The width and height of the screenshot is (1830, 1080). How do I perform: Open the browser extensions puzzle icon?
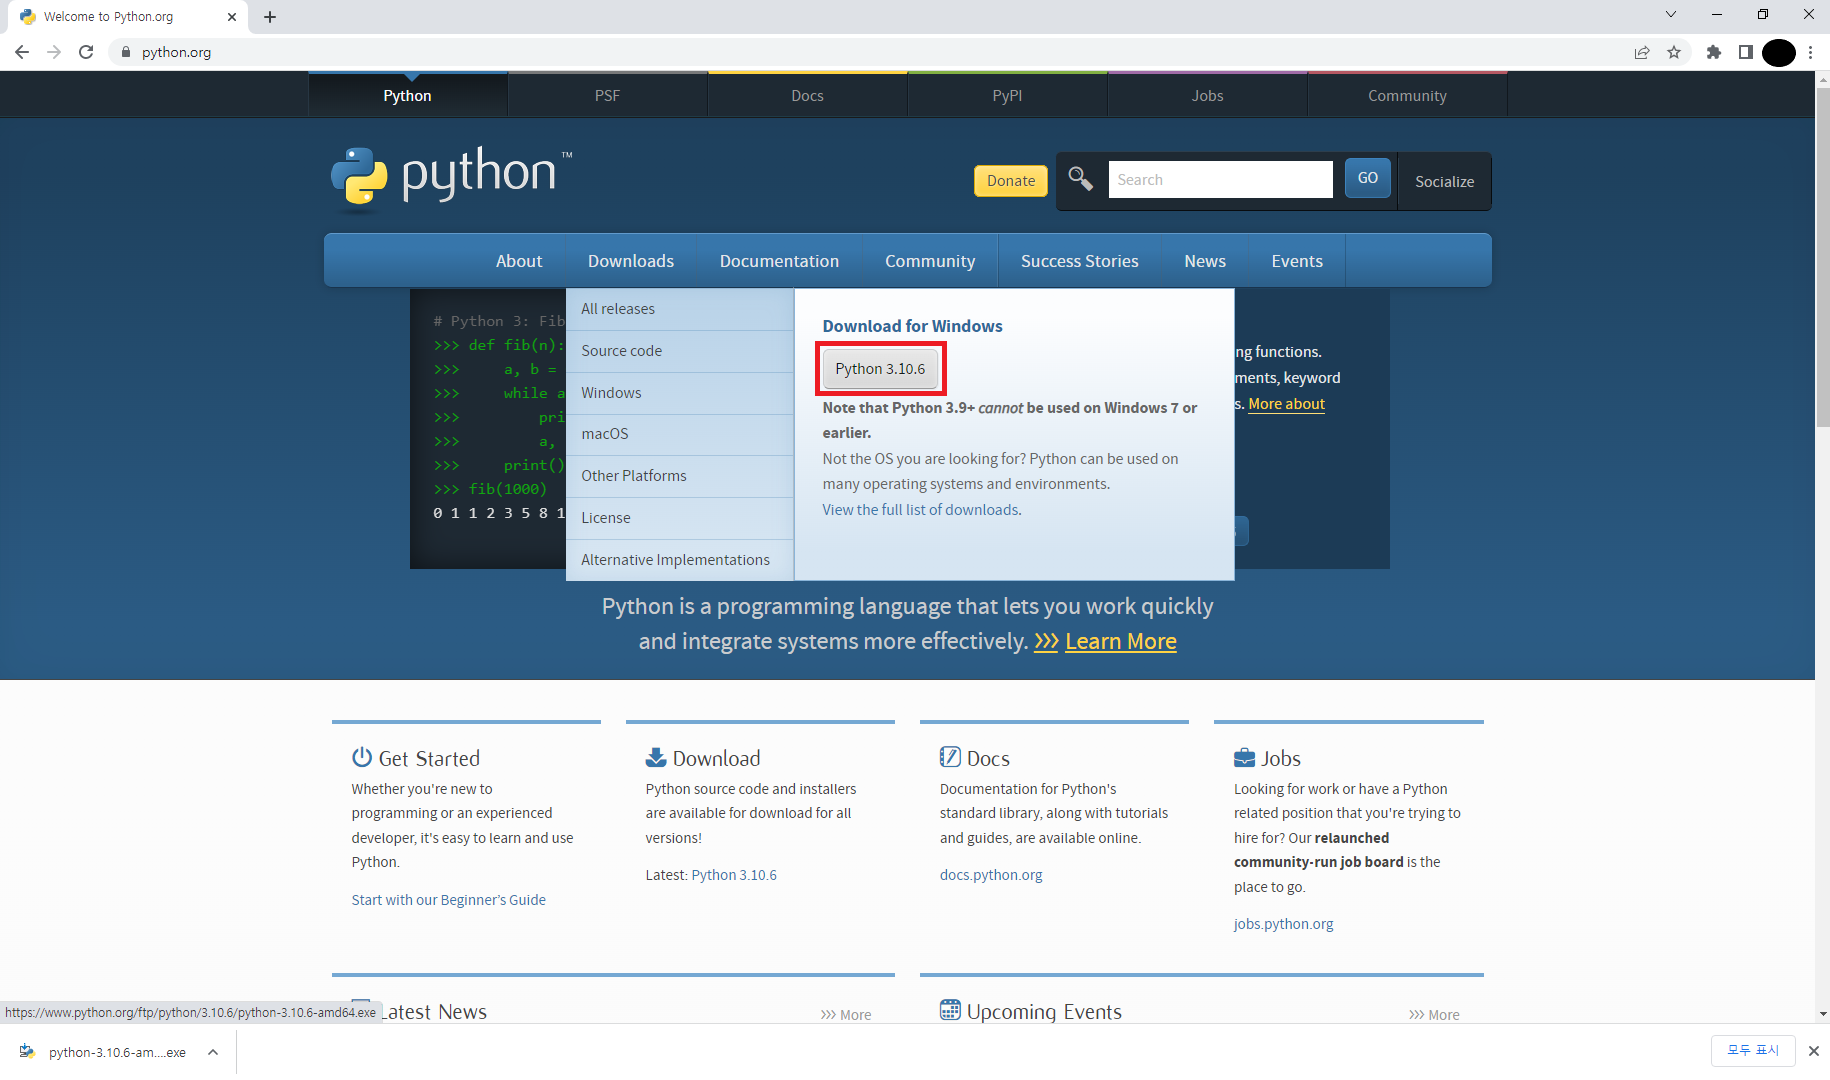1714,52
